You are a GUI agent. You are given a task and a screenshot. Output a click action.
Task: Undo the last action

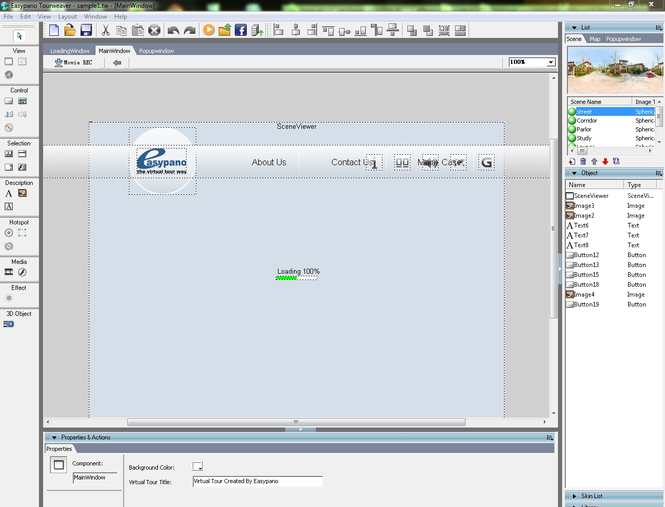173,31
